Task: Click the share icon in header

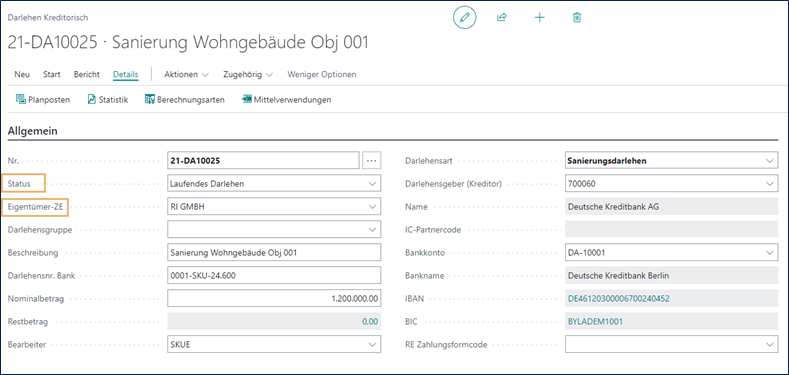Action: click(x=501, y=18)
